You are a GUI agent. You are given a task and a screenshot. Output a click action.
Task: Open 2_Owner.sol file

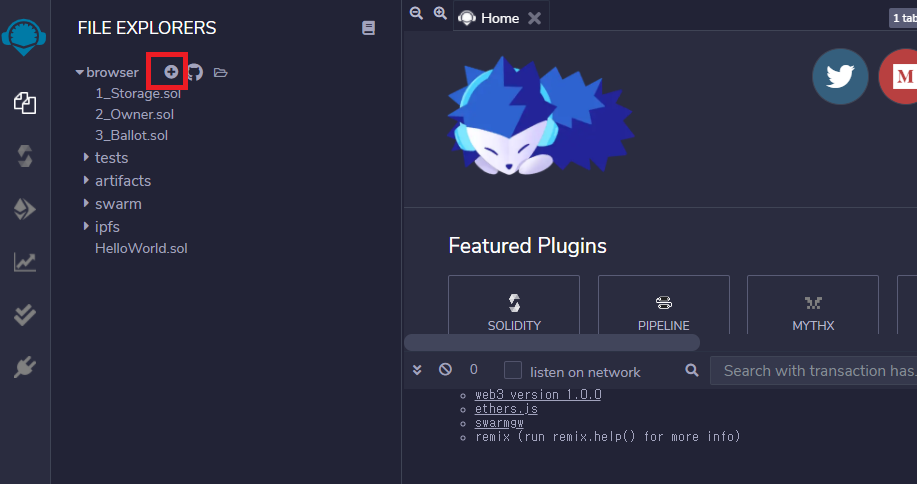pyautogui.click(x=135, y=115)
